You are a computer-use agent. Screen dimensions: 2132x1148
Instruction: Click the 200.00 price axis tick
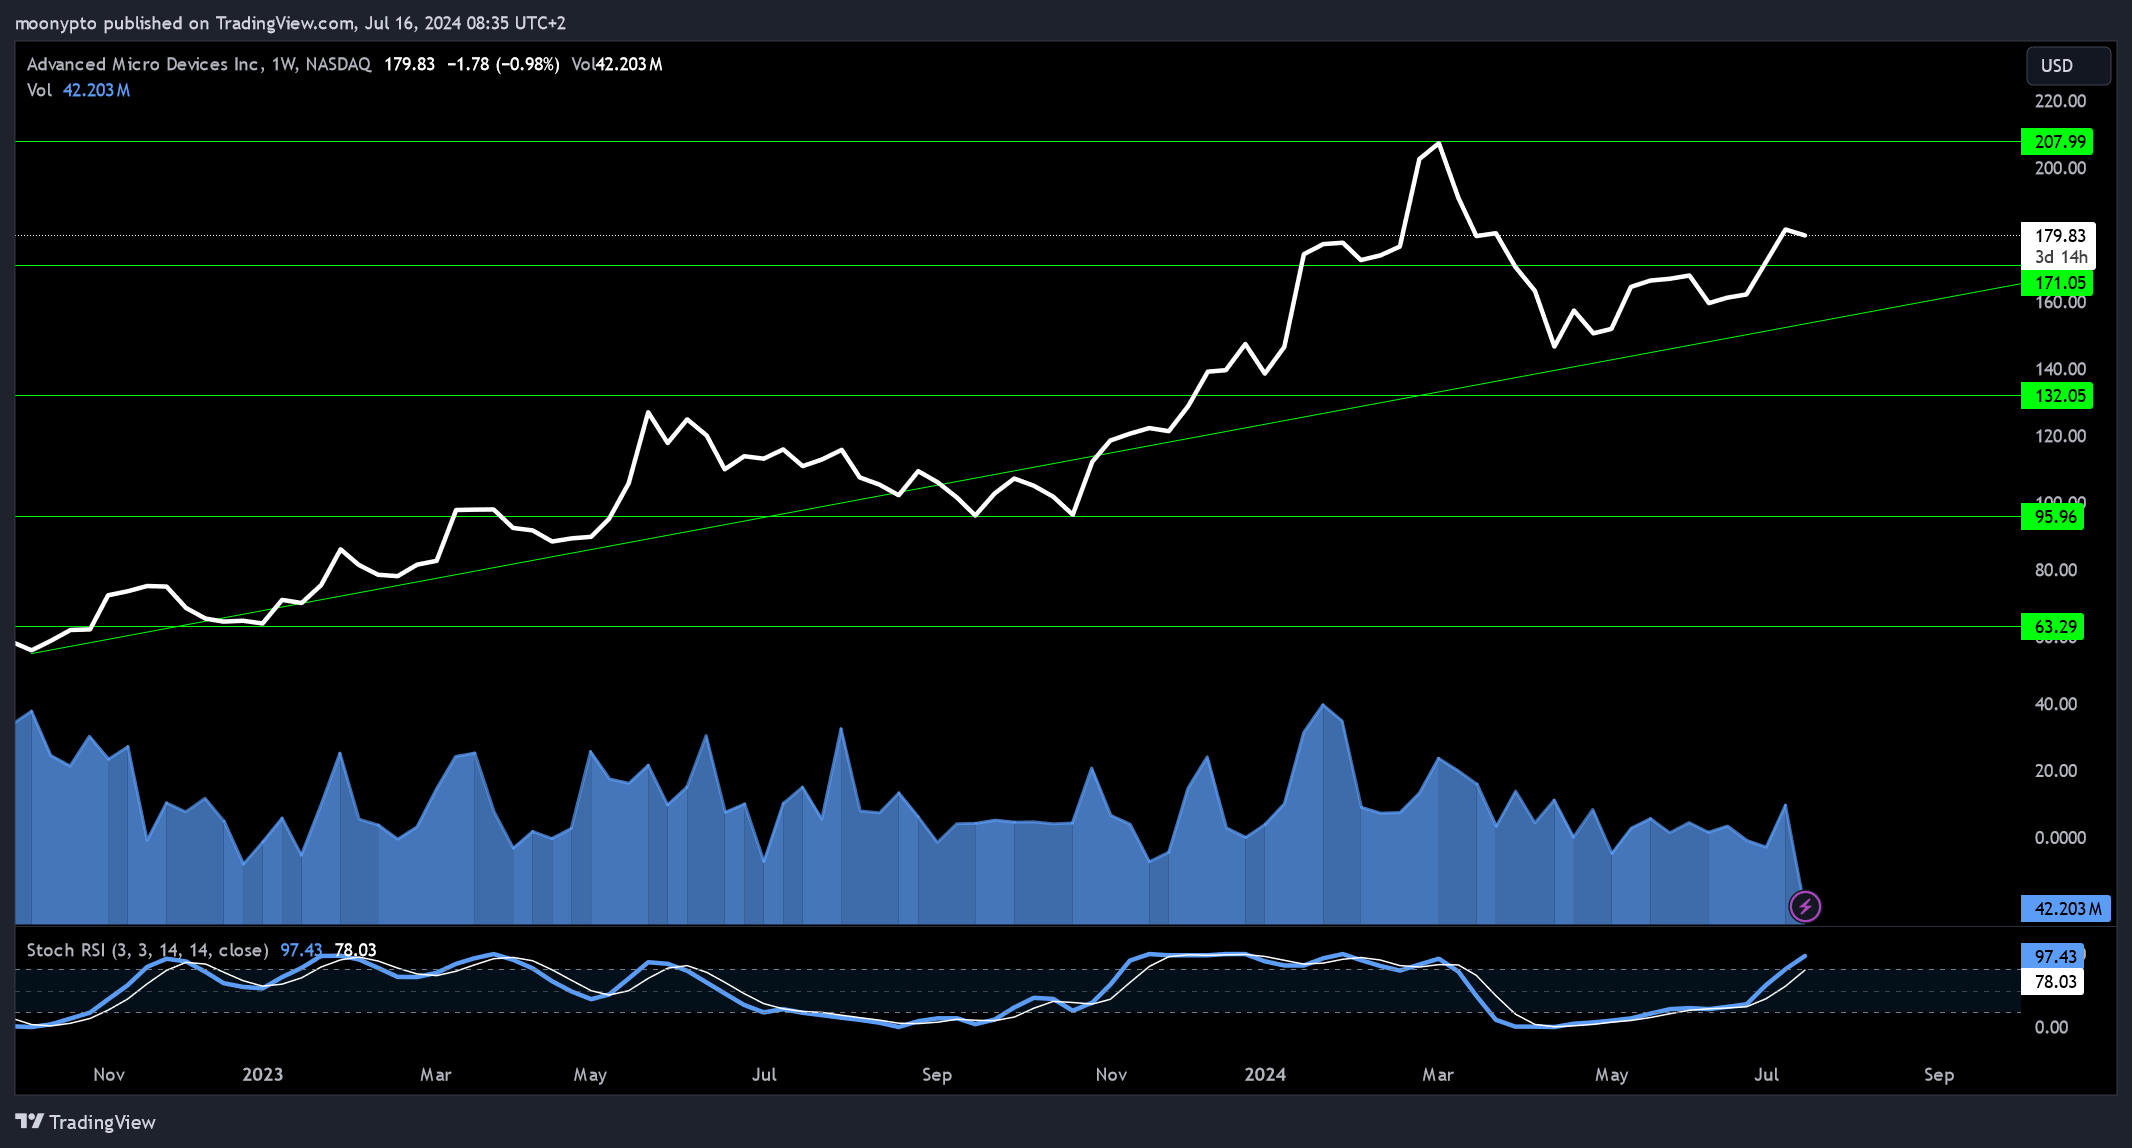coord(2060,168)
